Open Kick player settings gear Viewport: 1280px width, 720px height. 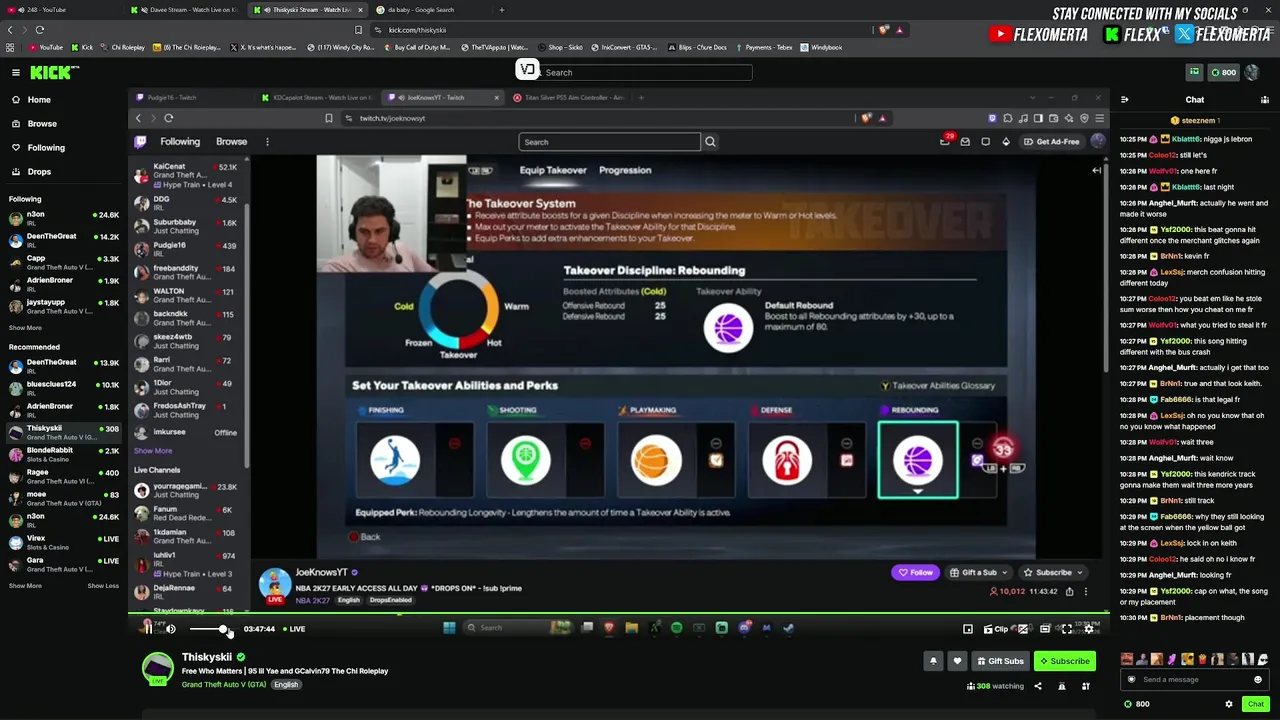point(1089,629)
